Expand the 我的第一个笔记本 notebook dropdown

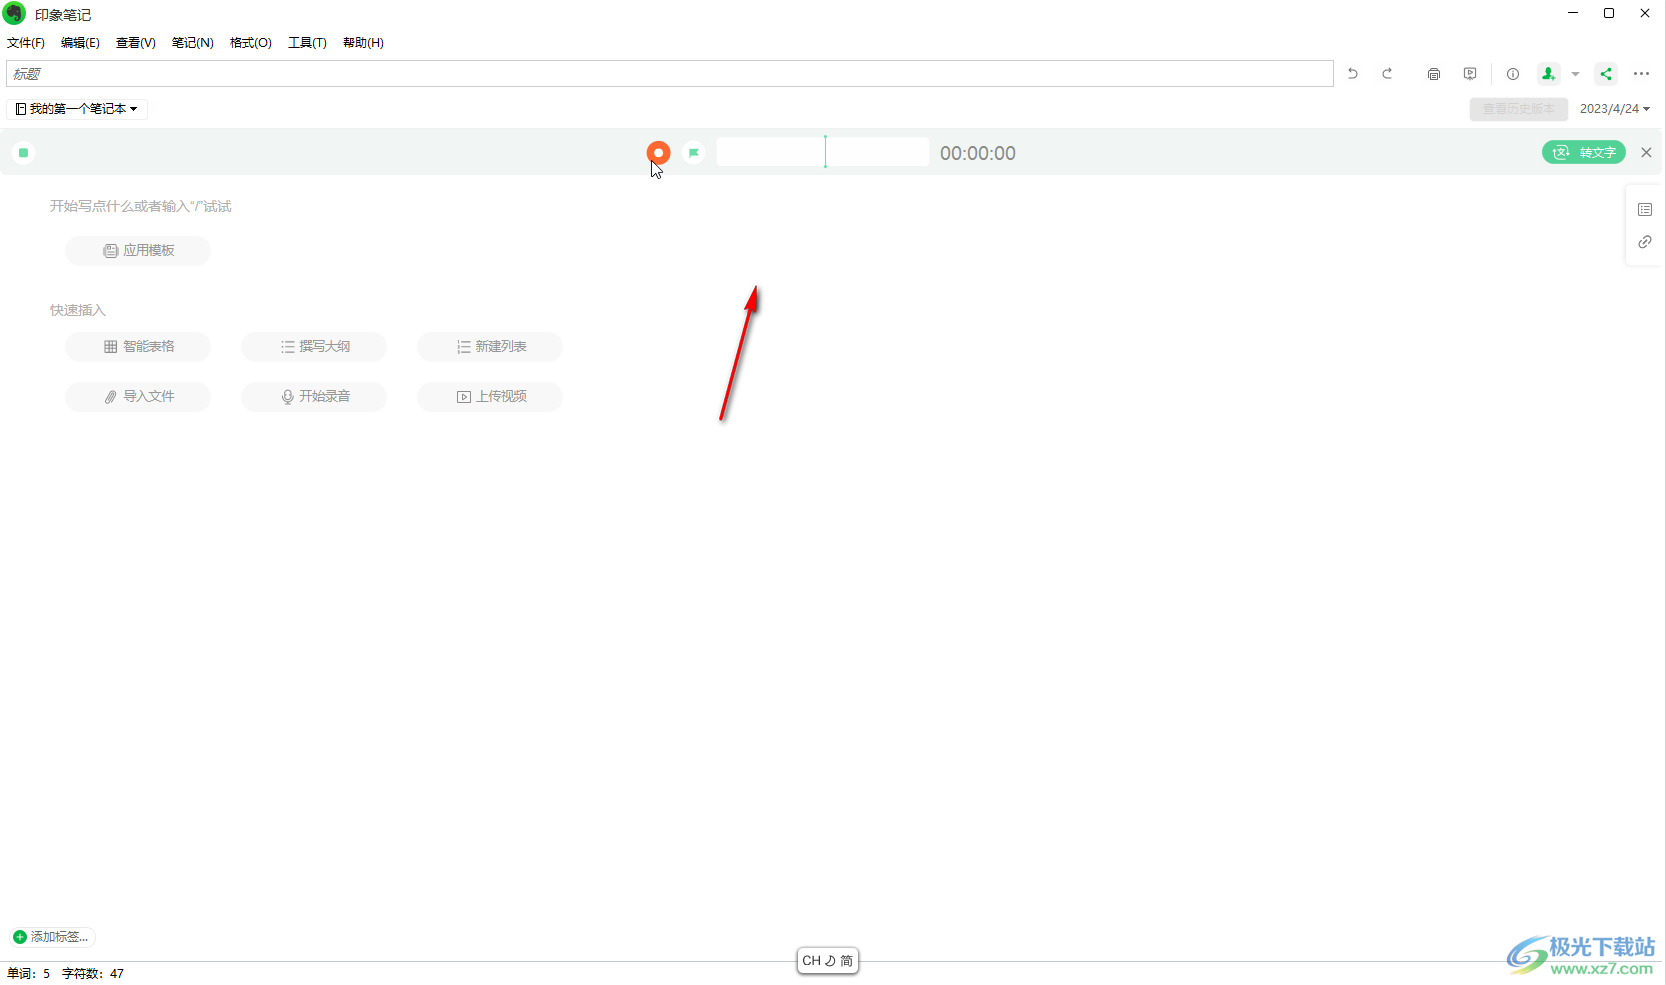77,109
